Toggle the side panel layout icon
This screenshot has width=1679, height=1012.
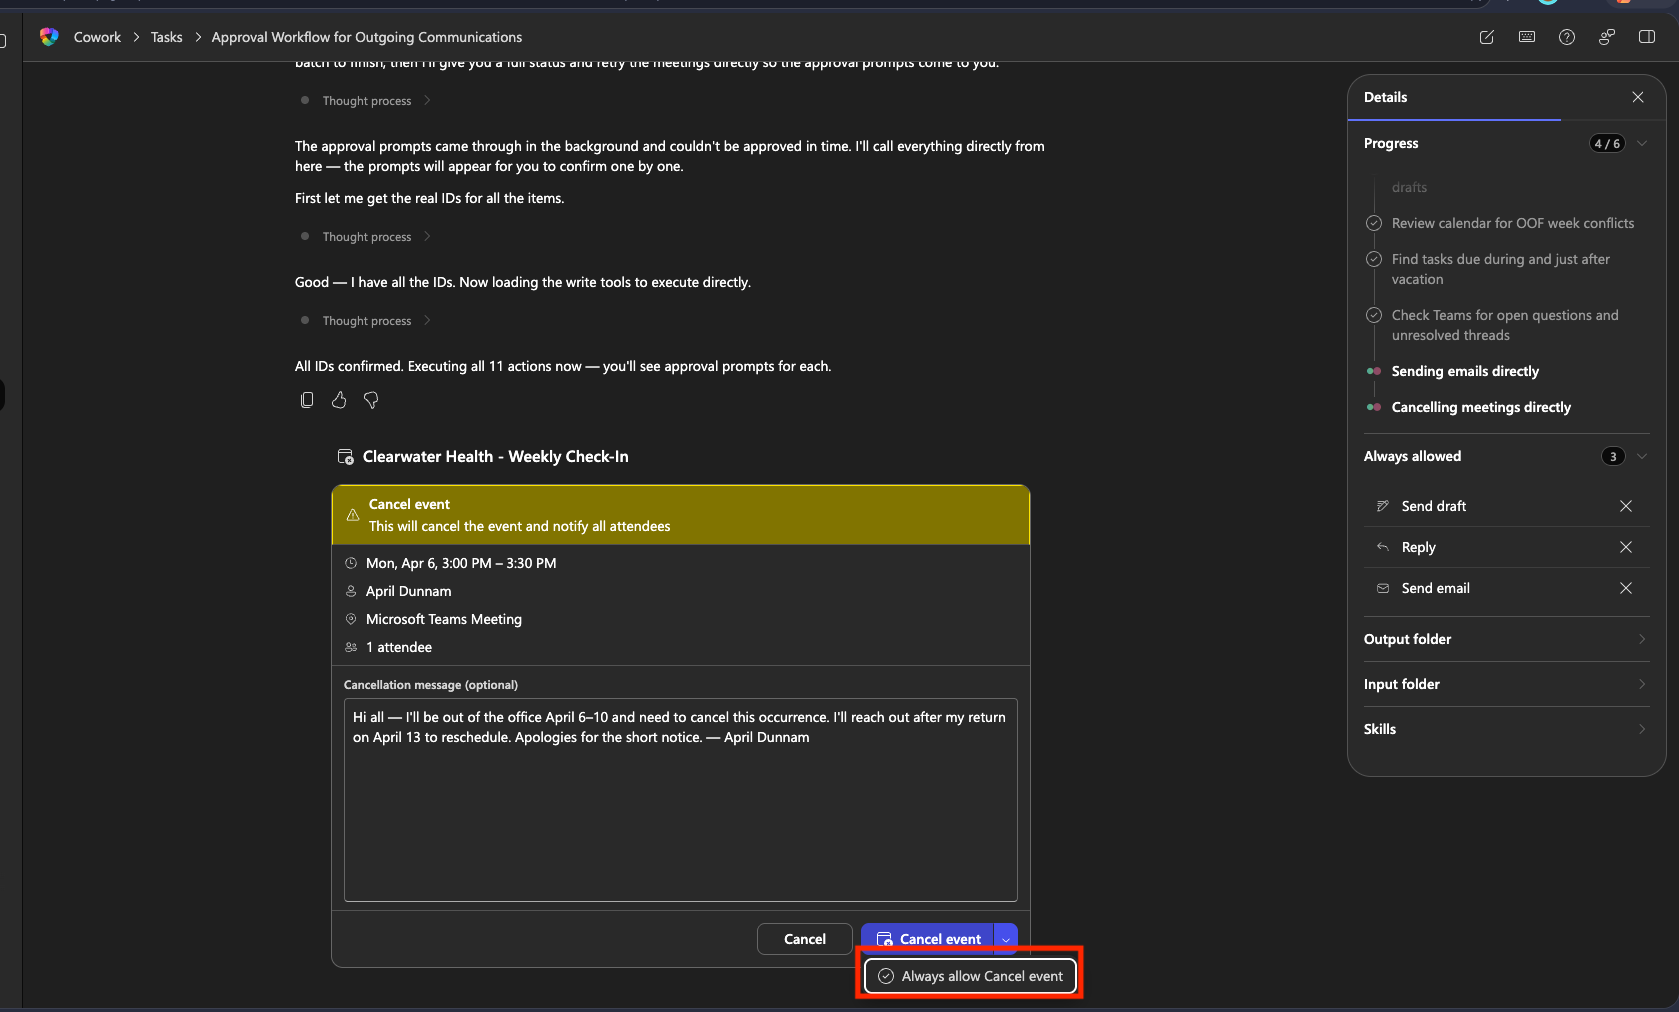[1647, 37]
